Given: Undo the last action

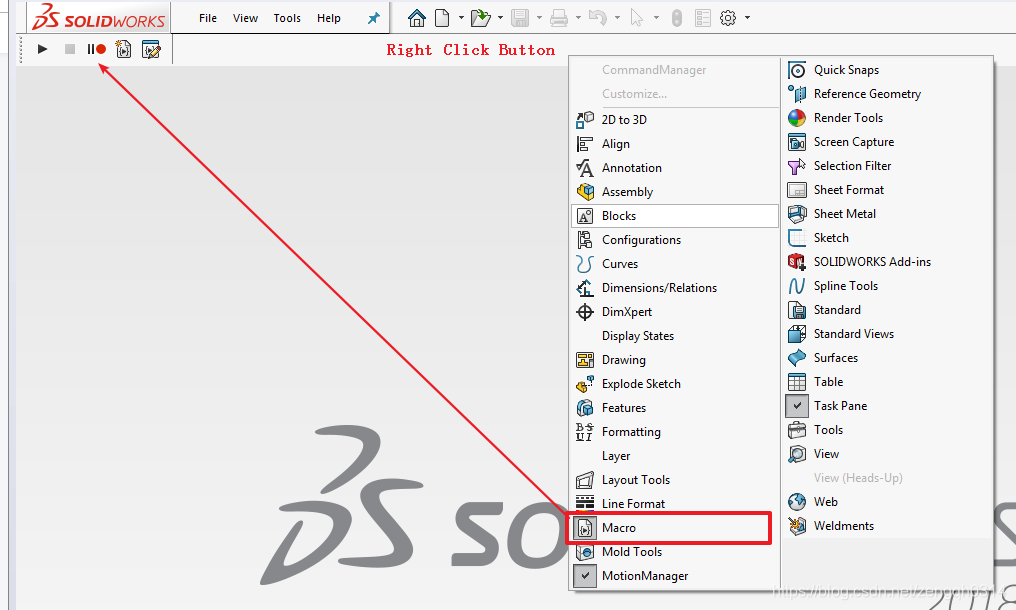Looking at the screenshot, I should pyautogui.click(x=597, y=18).
